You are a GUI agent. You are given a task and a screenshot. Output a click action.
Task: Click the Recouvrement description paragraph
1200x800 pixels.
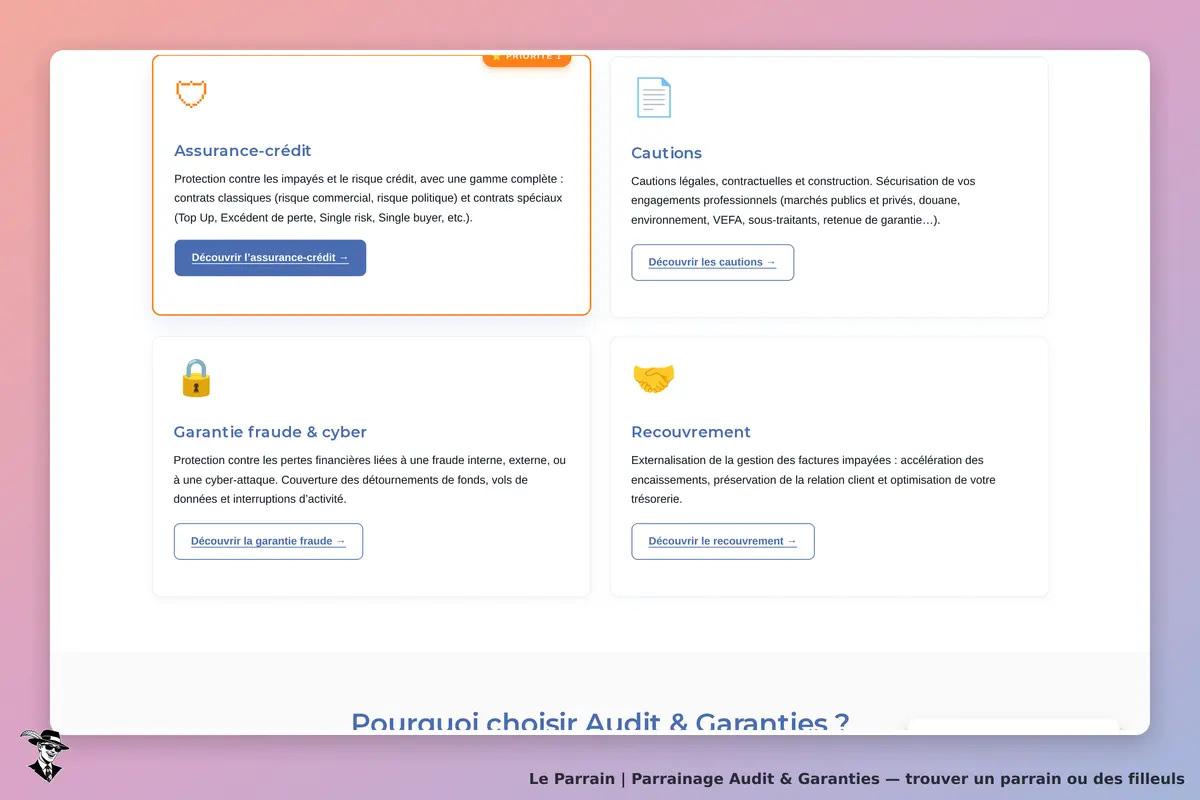815,480
